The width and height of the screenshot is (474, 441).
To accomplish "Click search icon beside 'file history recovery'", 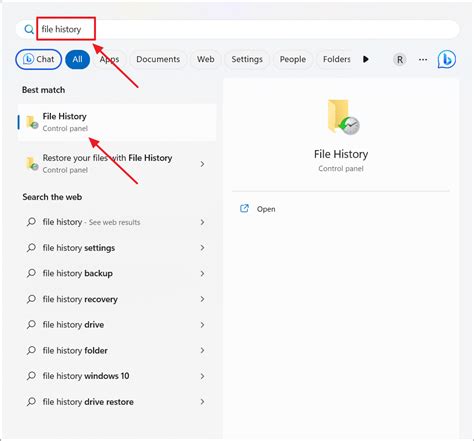I will (31, 299).
